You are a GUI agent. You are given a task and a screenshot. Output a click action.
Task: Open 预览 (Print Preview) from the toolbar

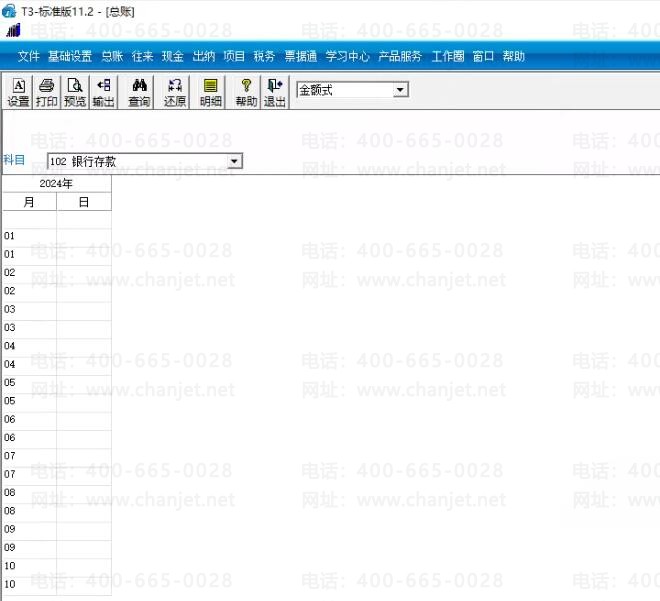click(74, 92)
